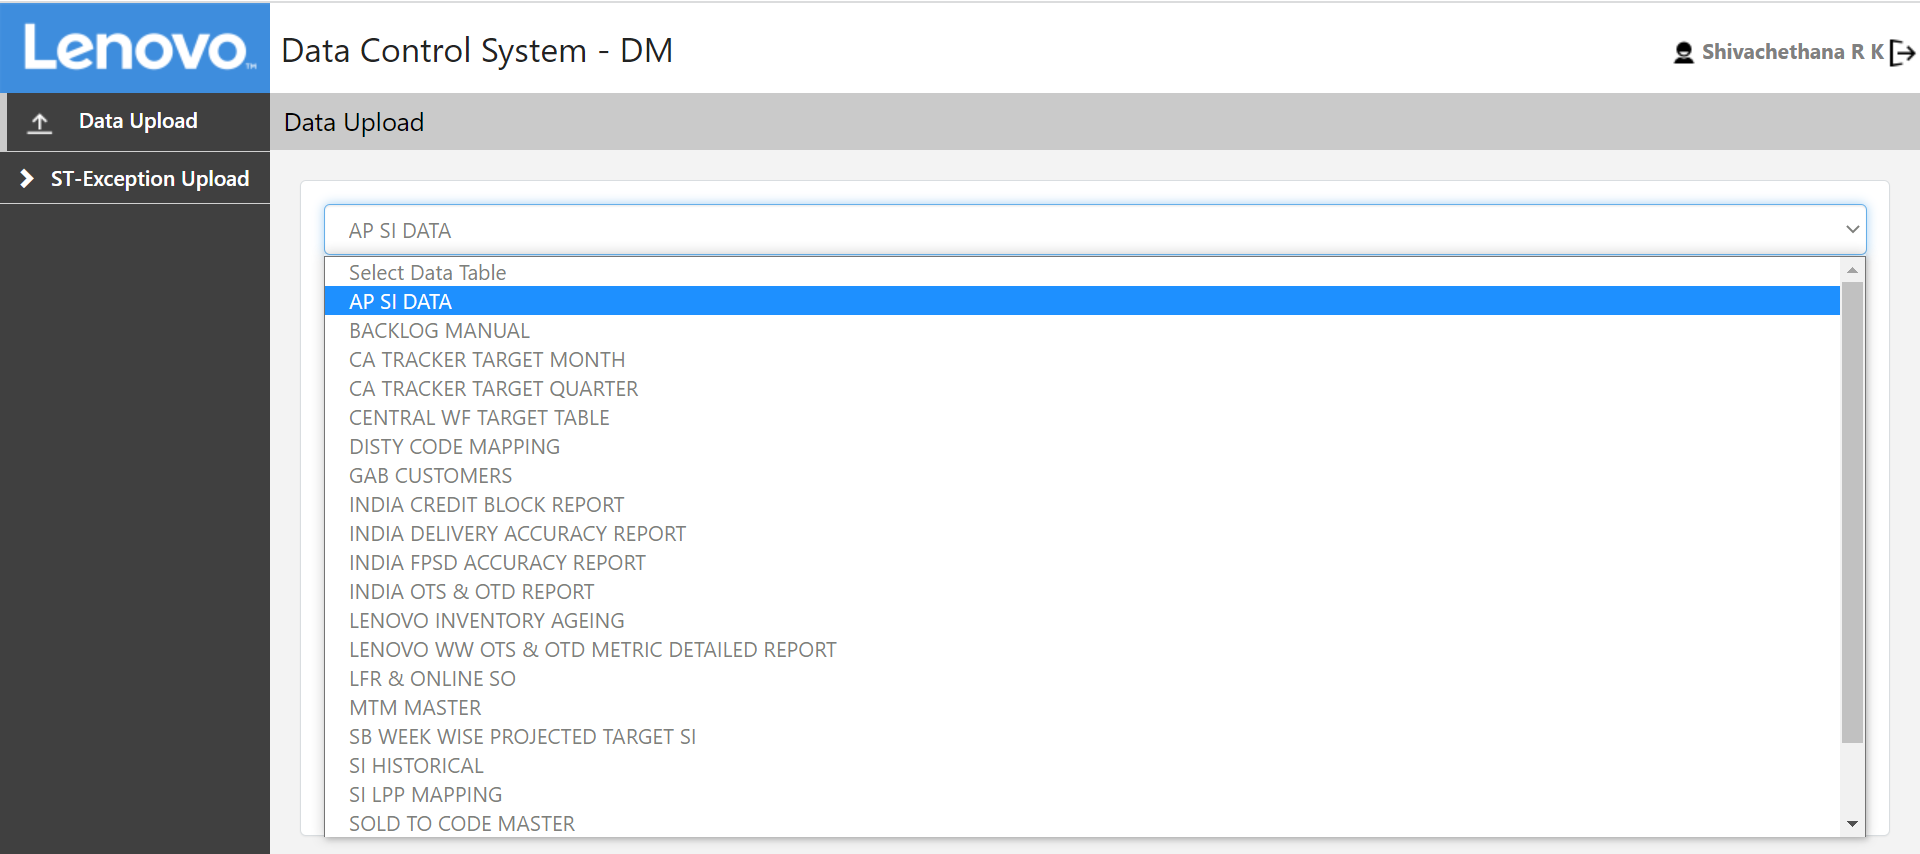Image resolution: width=1920 pixels, height=854 pixels.
Task: Expand the ST-Exception Upload chevron
Action: point(27,179)
